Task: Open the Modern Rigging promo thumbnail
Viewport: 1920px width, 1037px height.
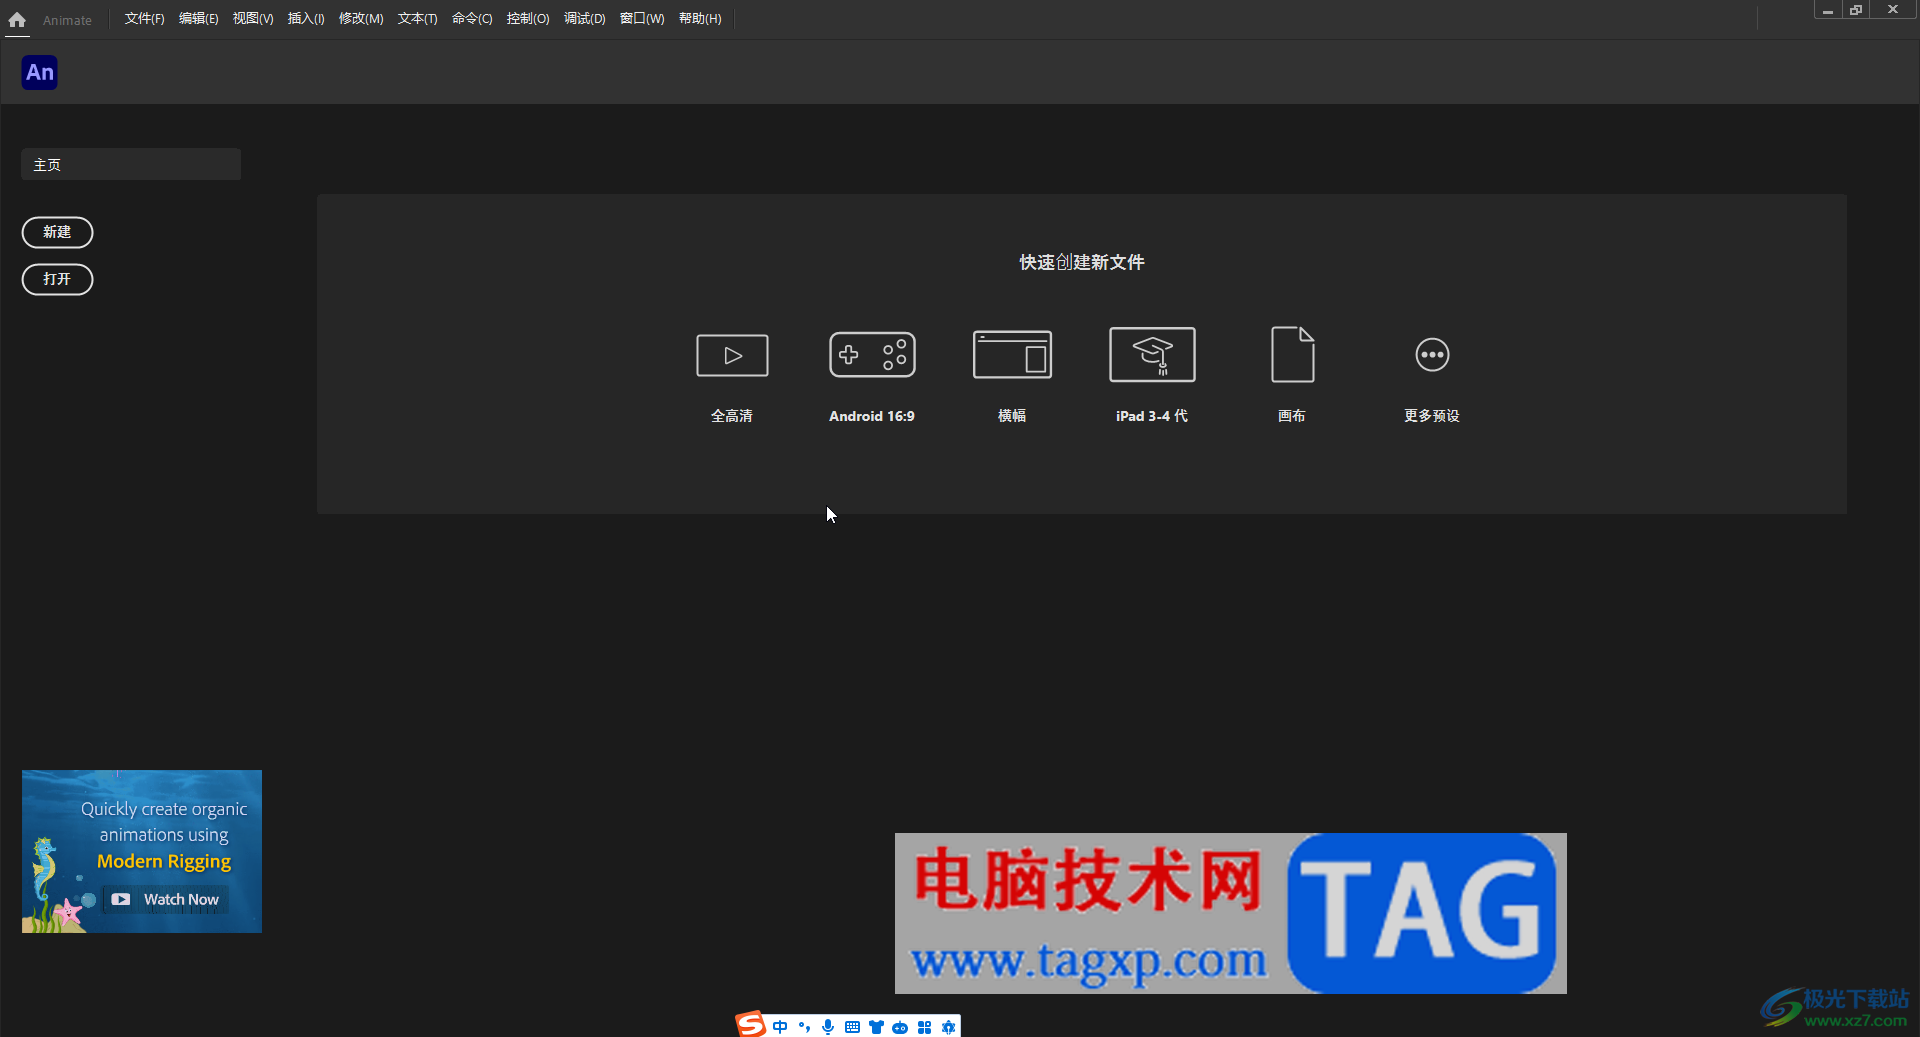Action: click(x=142, y=851)
